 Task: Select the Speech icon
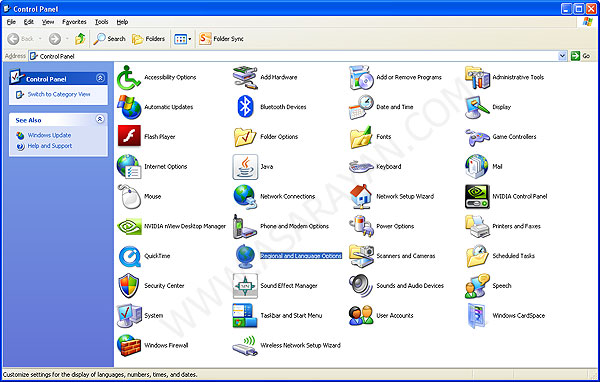[x=477, y=286]
